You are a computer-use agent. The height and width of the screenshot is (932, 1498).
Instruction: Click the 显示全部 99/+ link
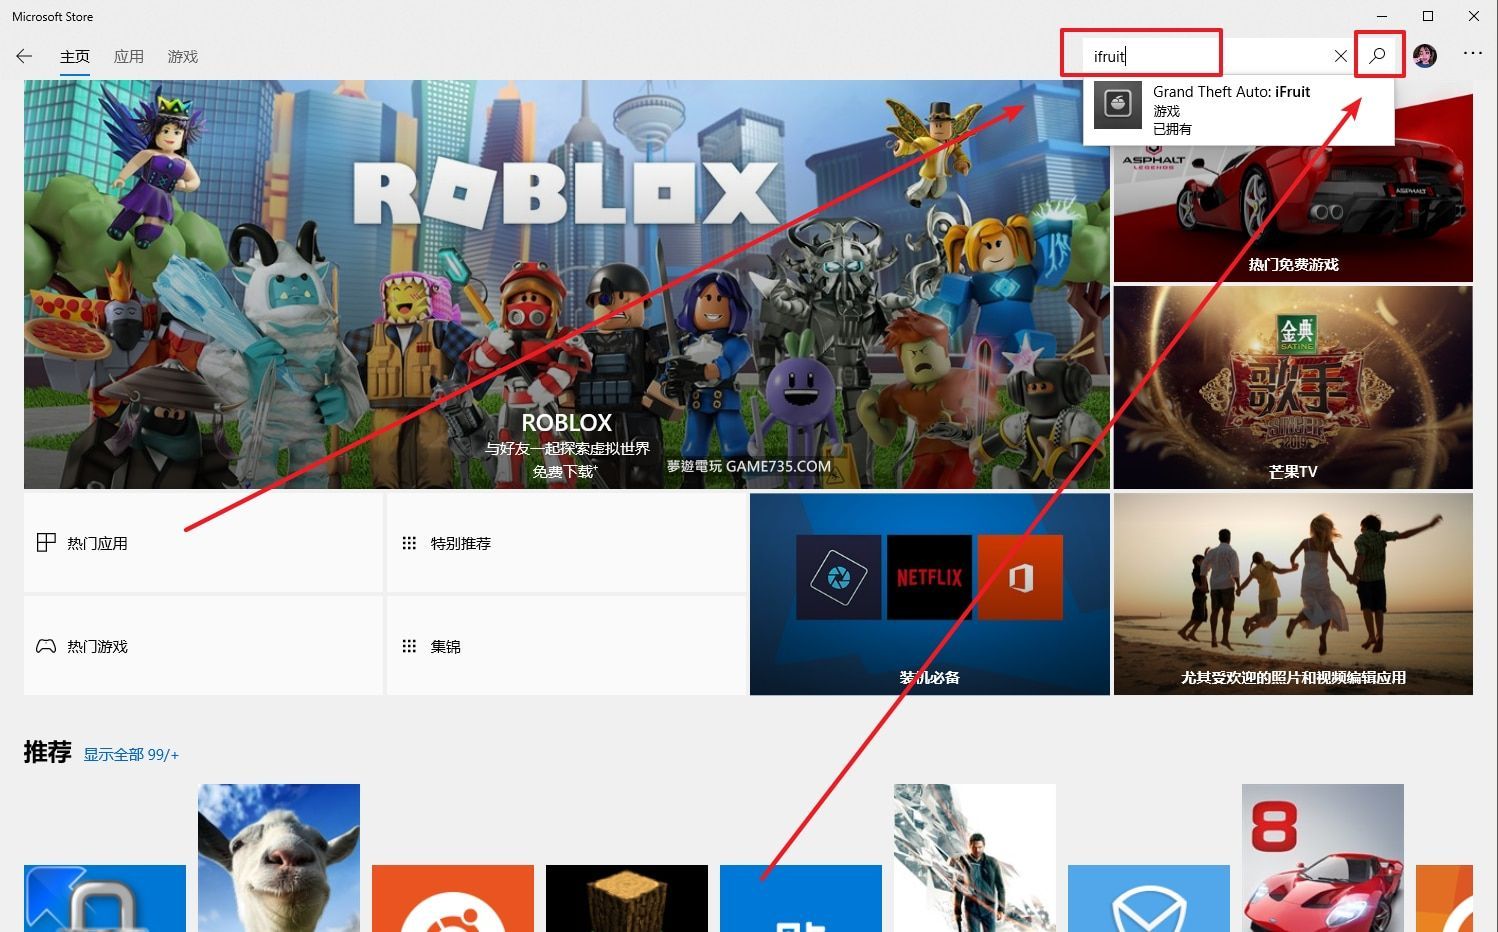131,755
